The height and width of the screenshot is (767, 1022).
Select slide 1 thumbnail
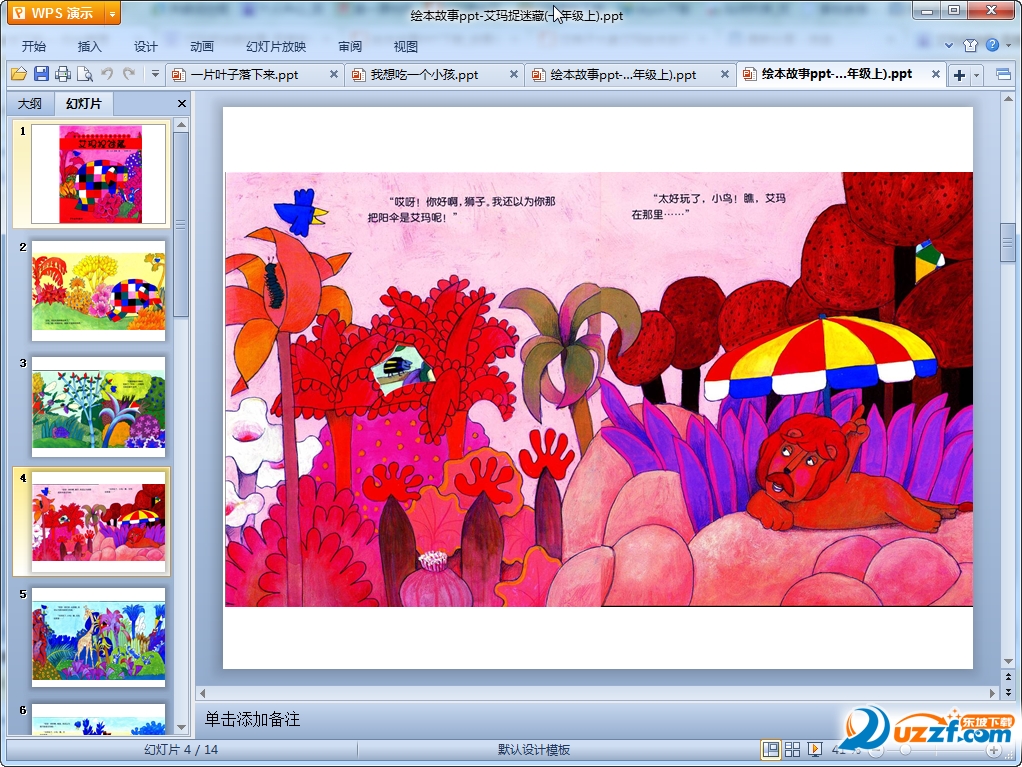98,174
